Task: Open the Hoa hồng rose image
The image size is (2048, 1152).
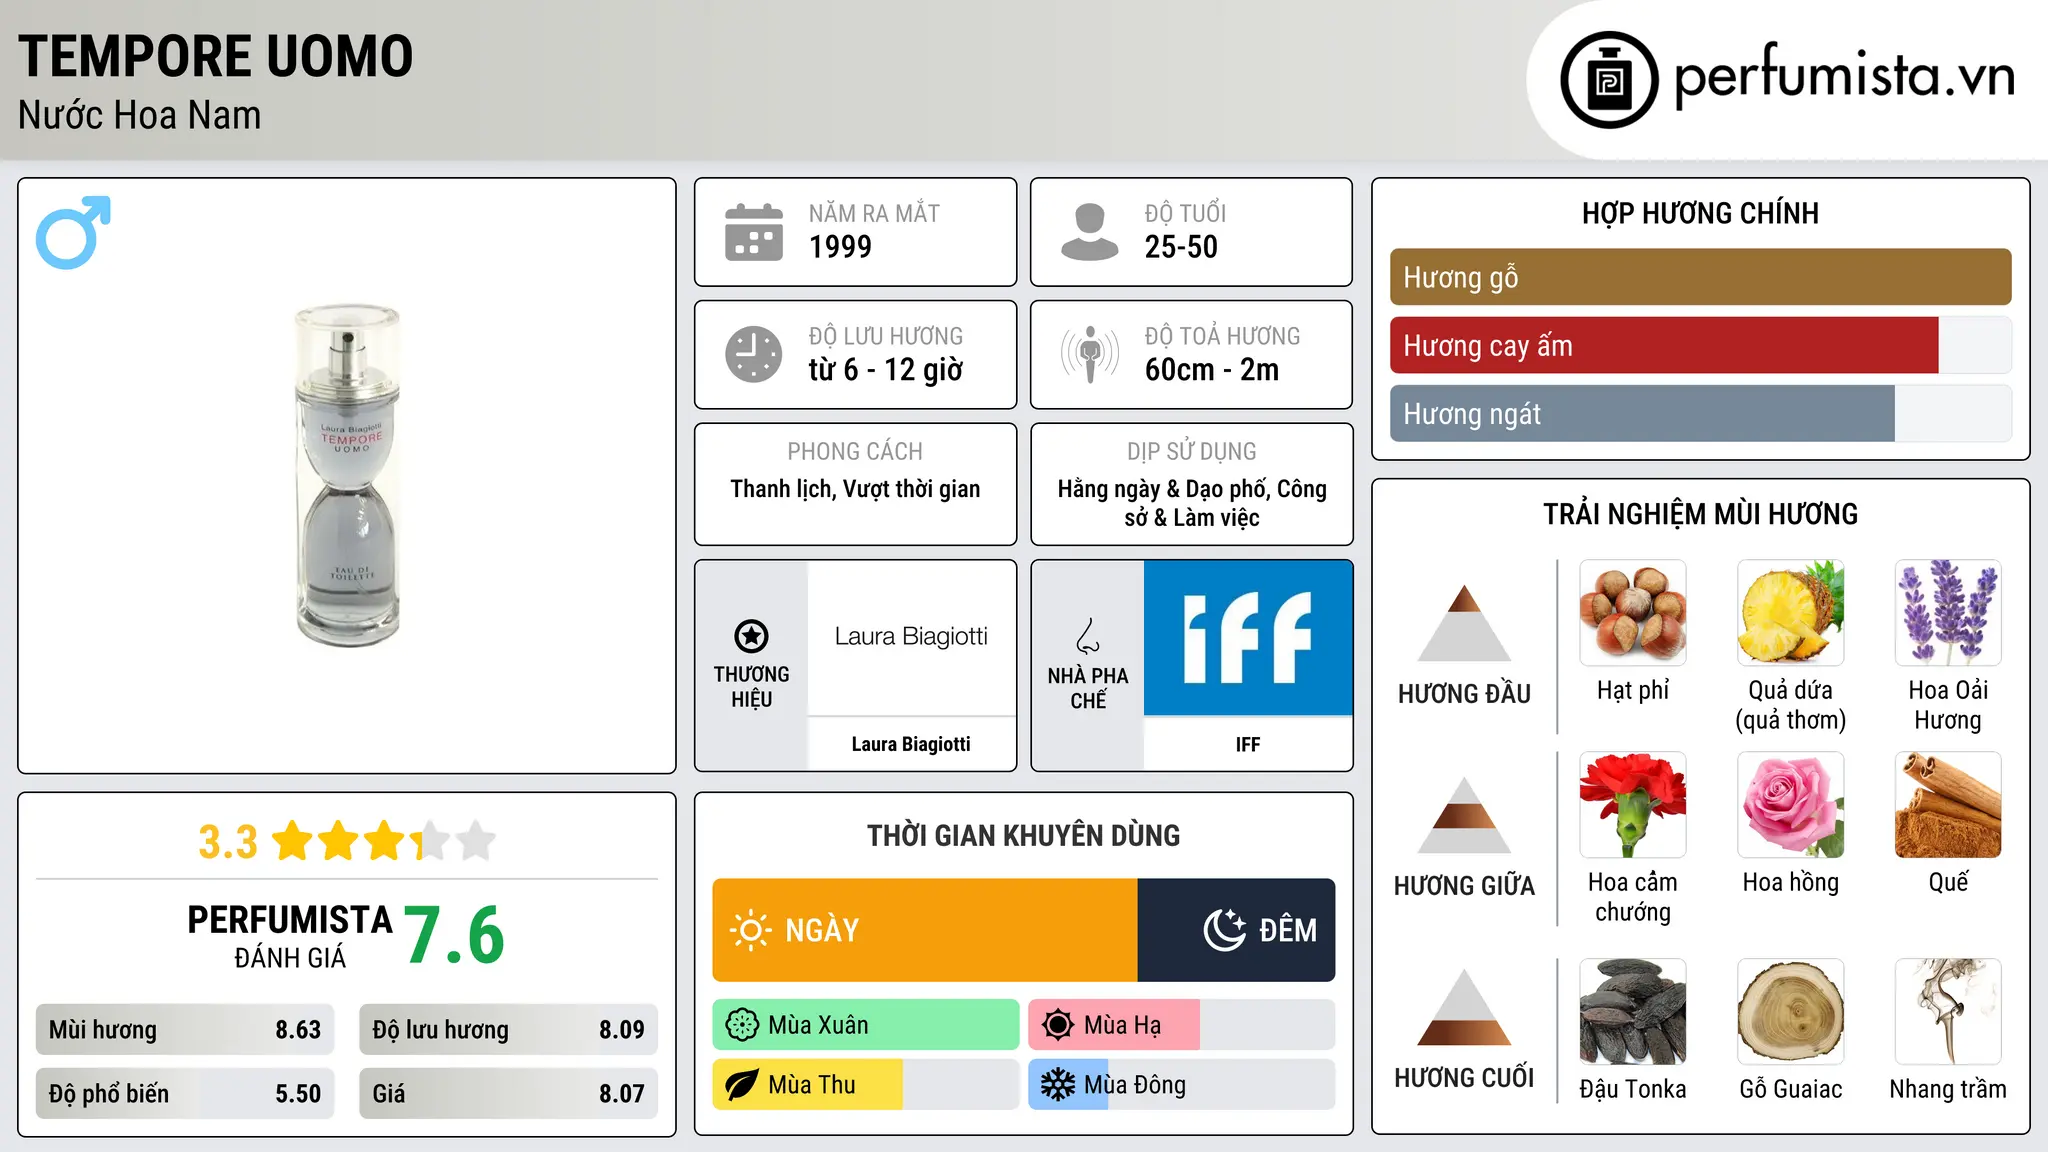Action: 1791,805
